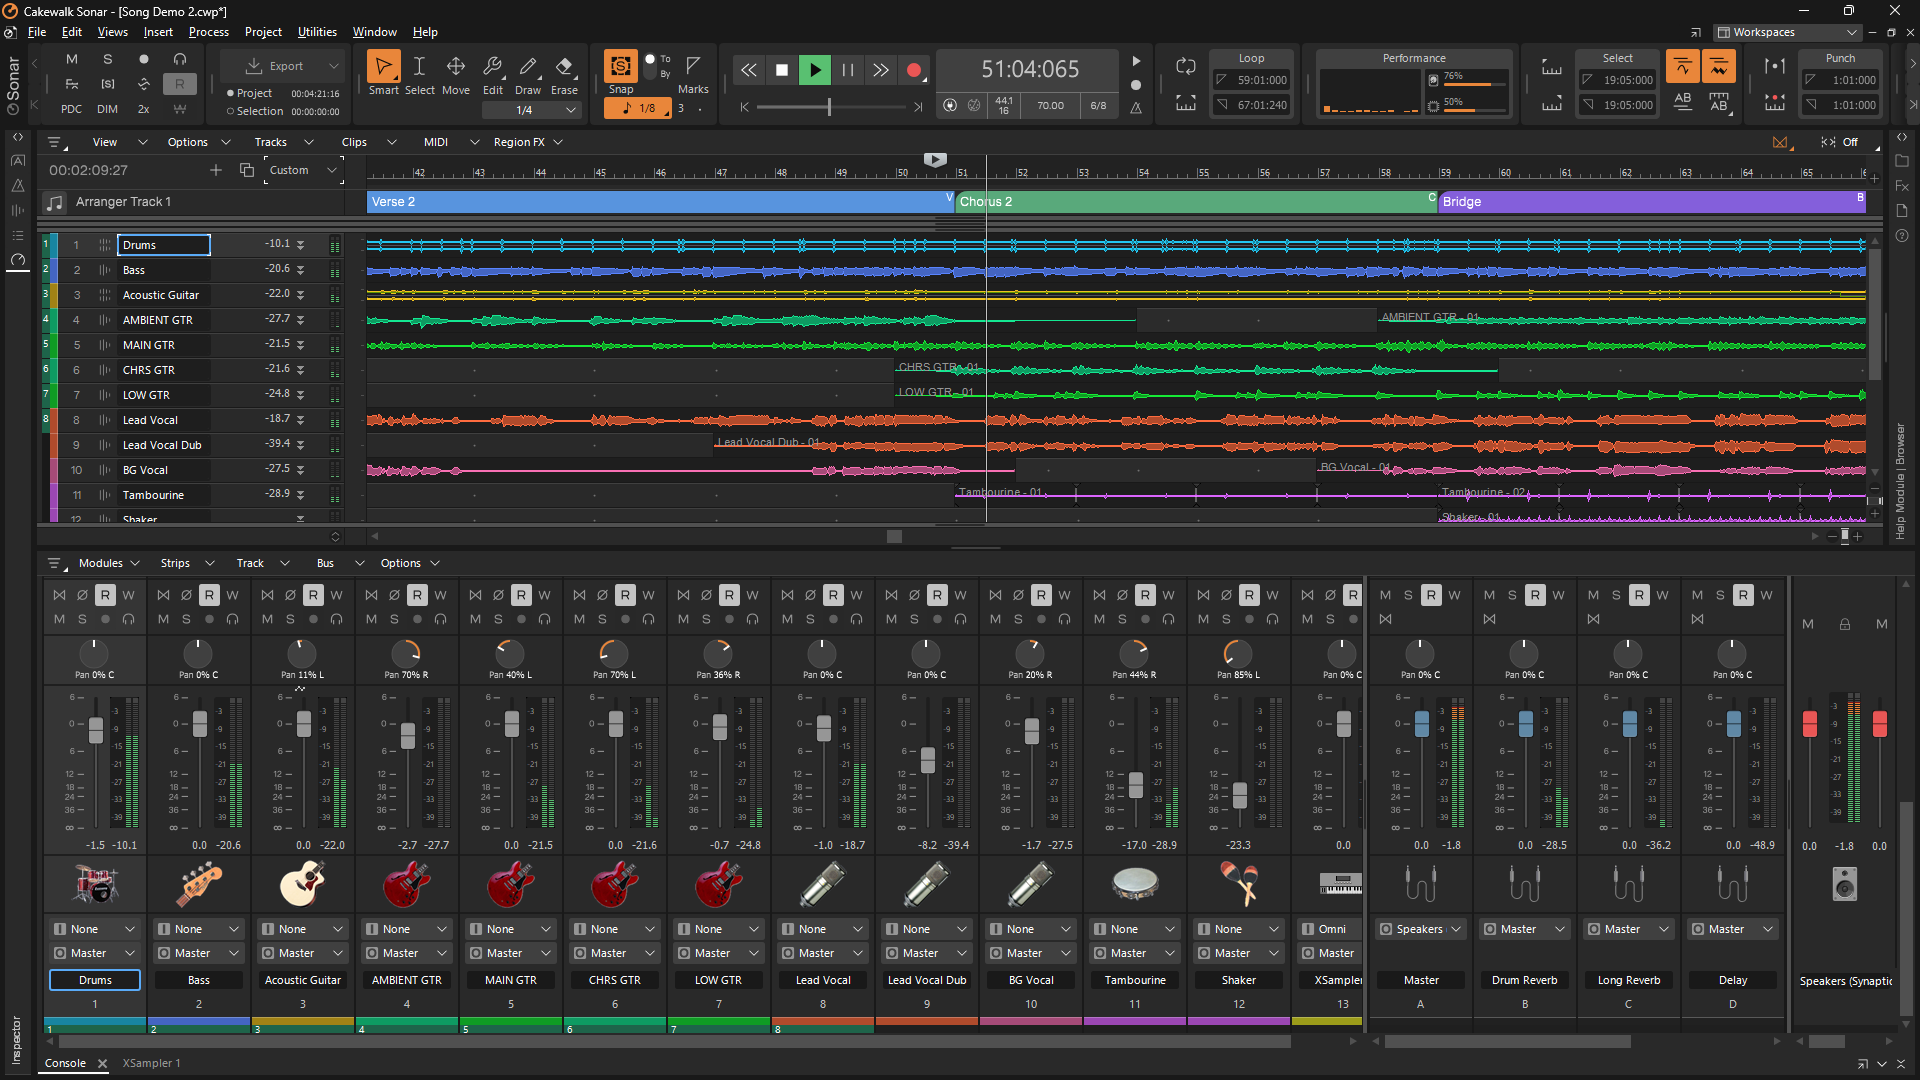Image resolution: width=1920 pixels, height=1080 pixels.
Task: Select the Bridge arranger section
Action: 1652,202
